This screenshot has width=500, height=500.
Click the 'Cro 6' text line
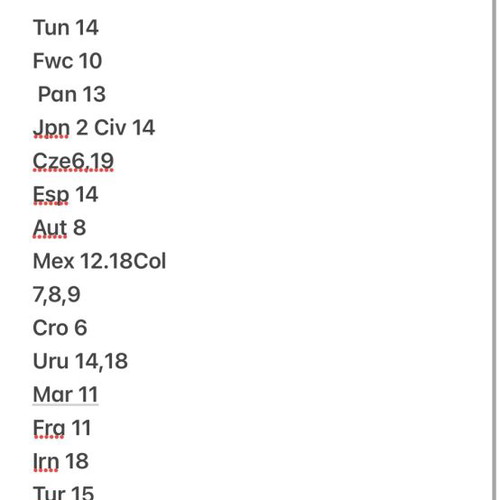coord(60,328)
